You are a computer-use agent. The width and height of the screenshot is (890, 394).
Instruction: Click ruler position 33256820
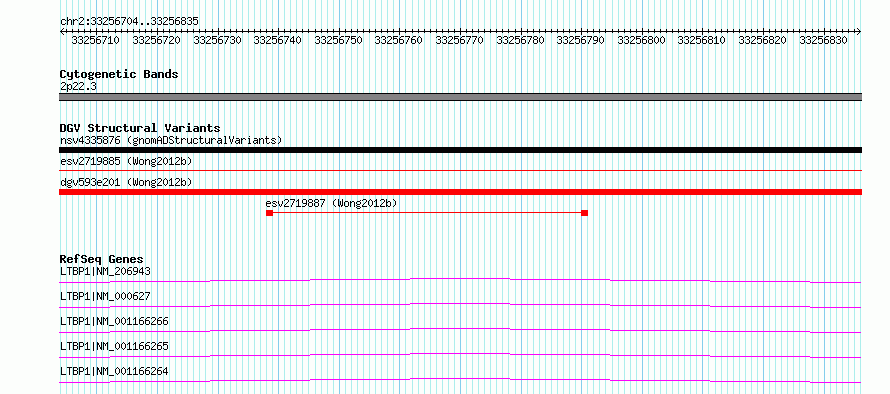pyautogui.click(x=762, y=40)
